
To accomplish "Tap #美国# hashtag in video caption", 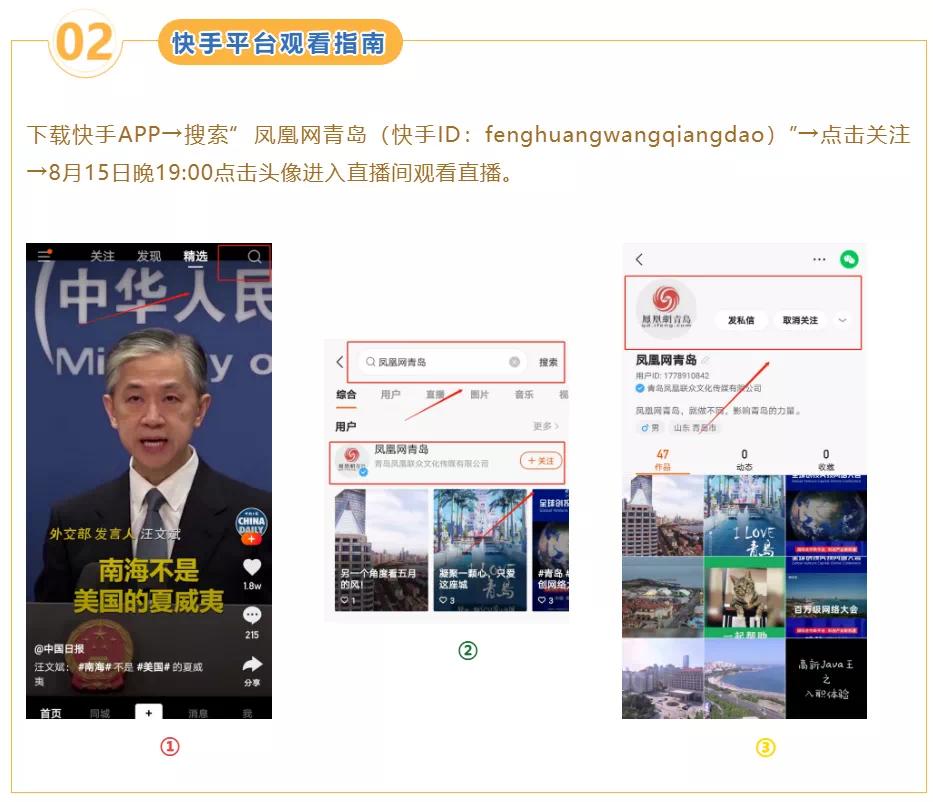I will tap(154, 667).
